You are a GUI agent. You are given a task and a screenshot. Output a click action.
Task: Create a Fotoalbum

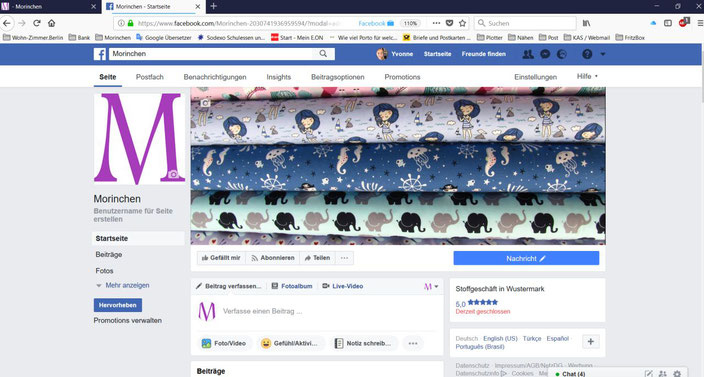[292, 286]
